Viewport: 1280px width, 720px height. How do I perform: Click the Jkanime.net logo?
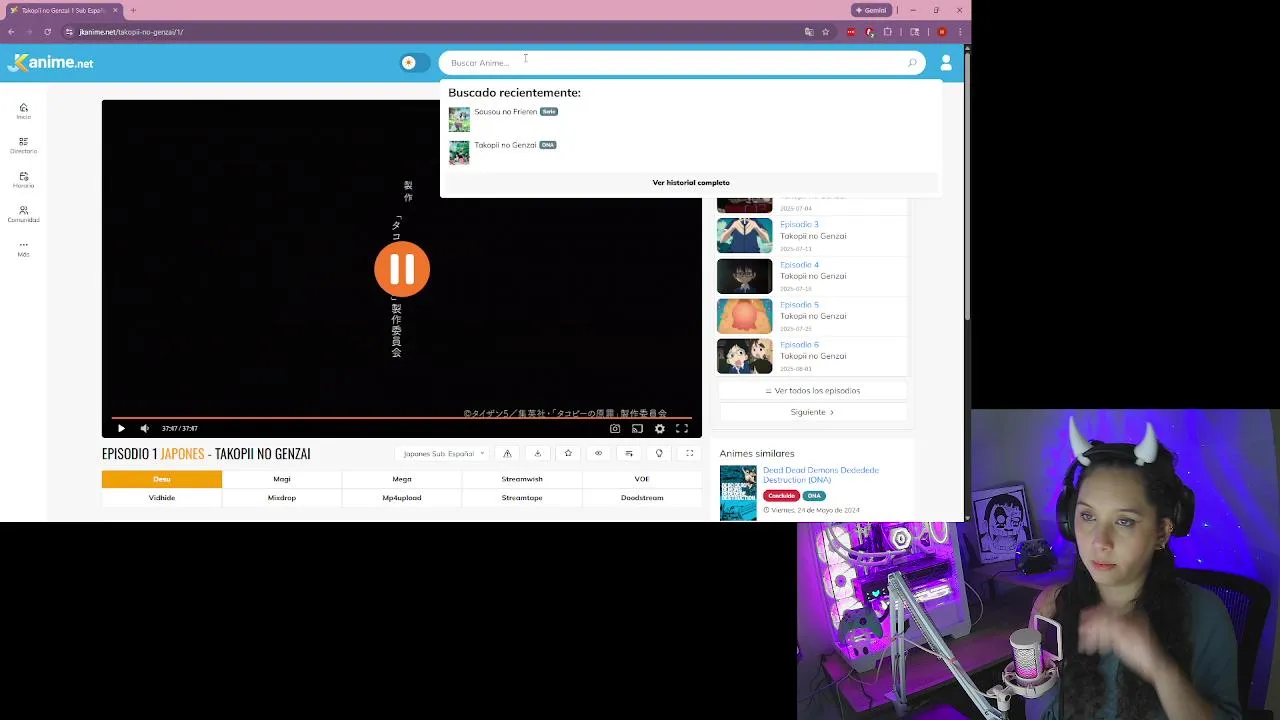coord(50,63)
